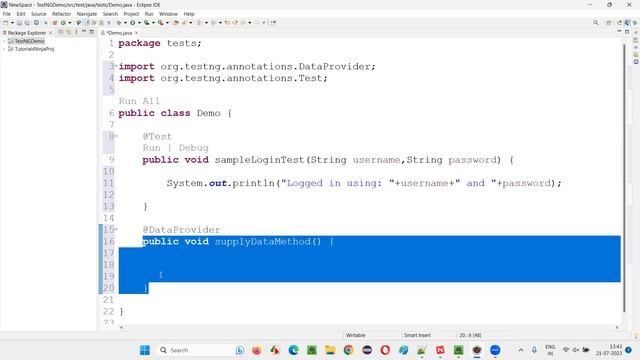The height and width of the screenshot is (360, 640).
Task: Close the Demo.java editor tab
Action: (136, 33)
